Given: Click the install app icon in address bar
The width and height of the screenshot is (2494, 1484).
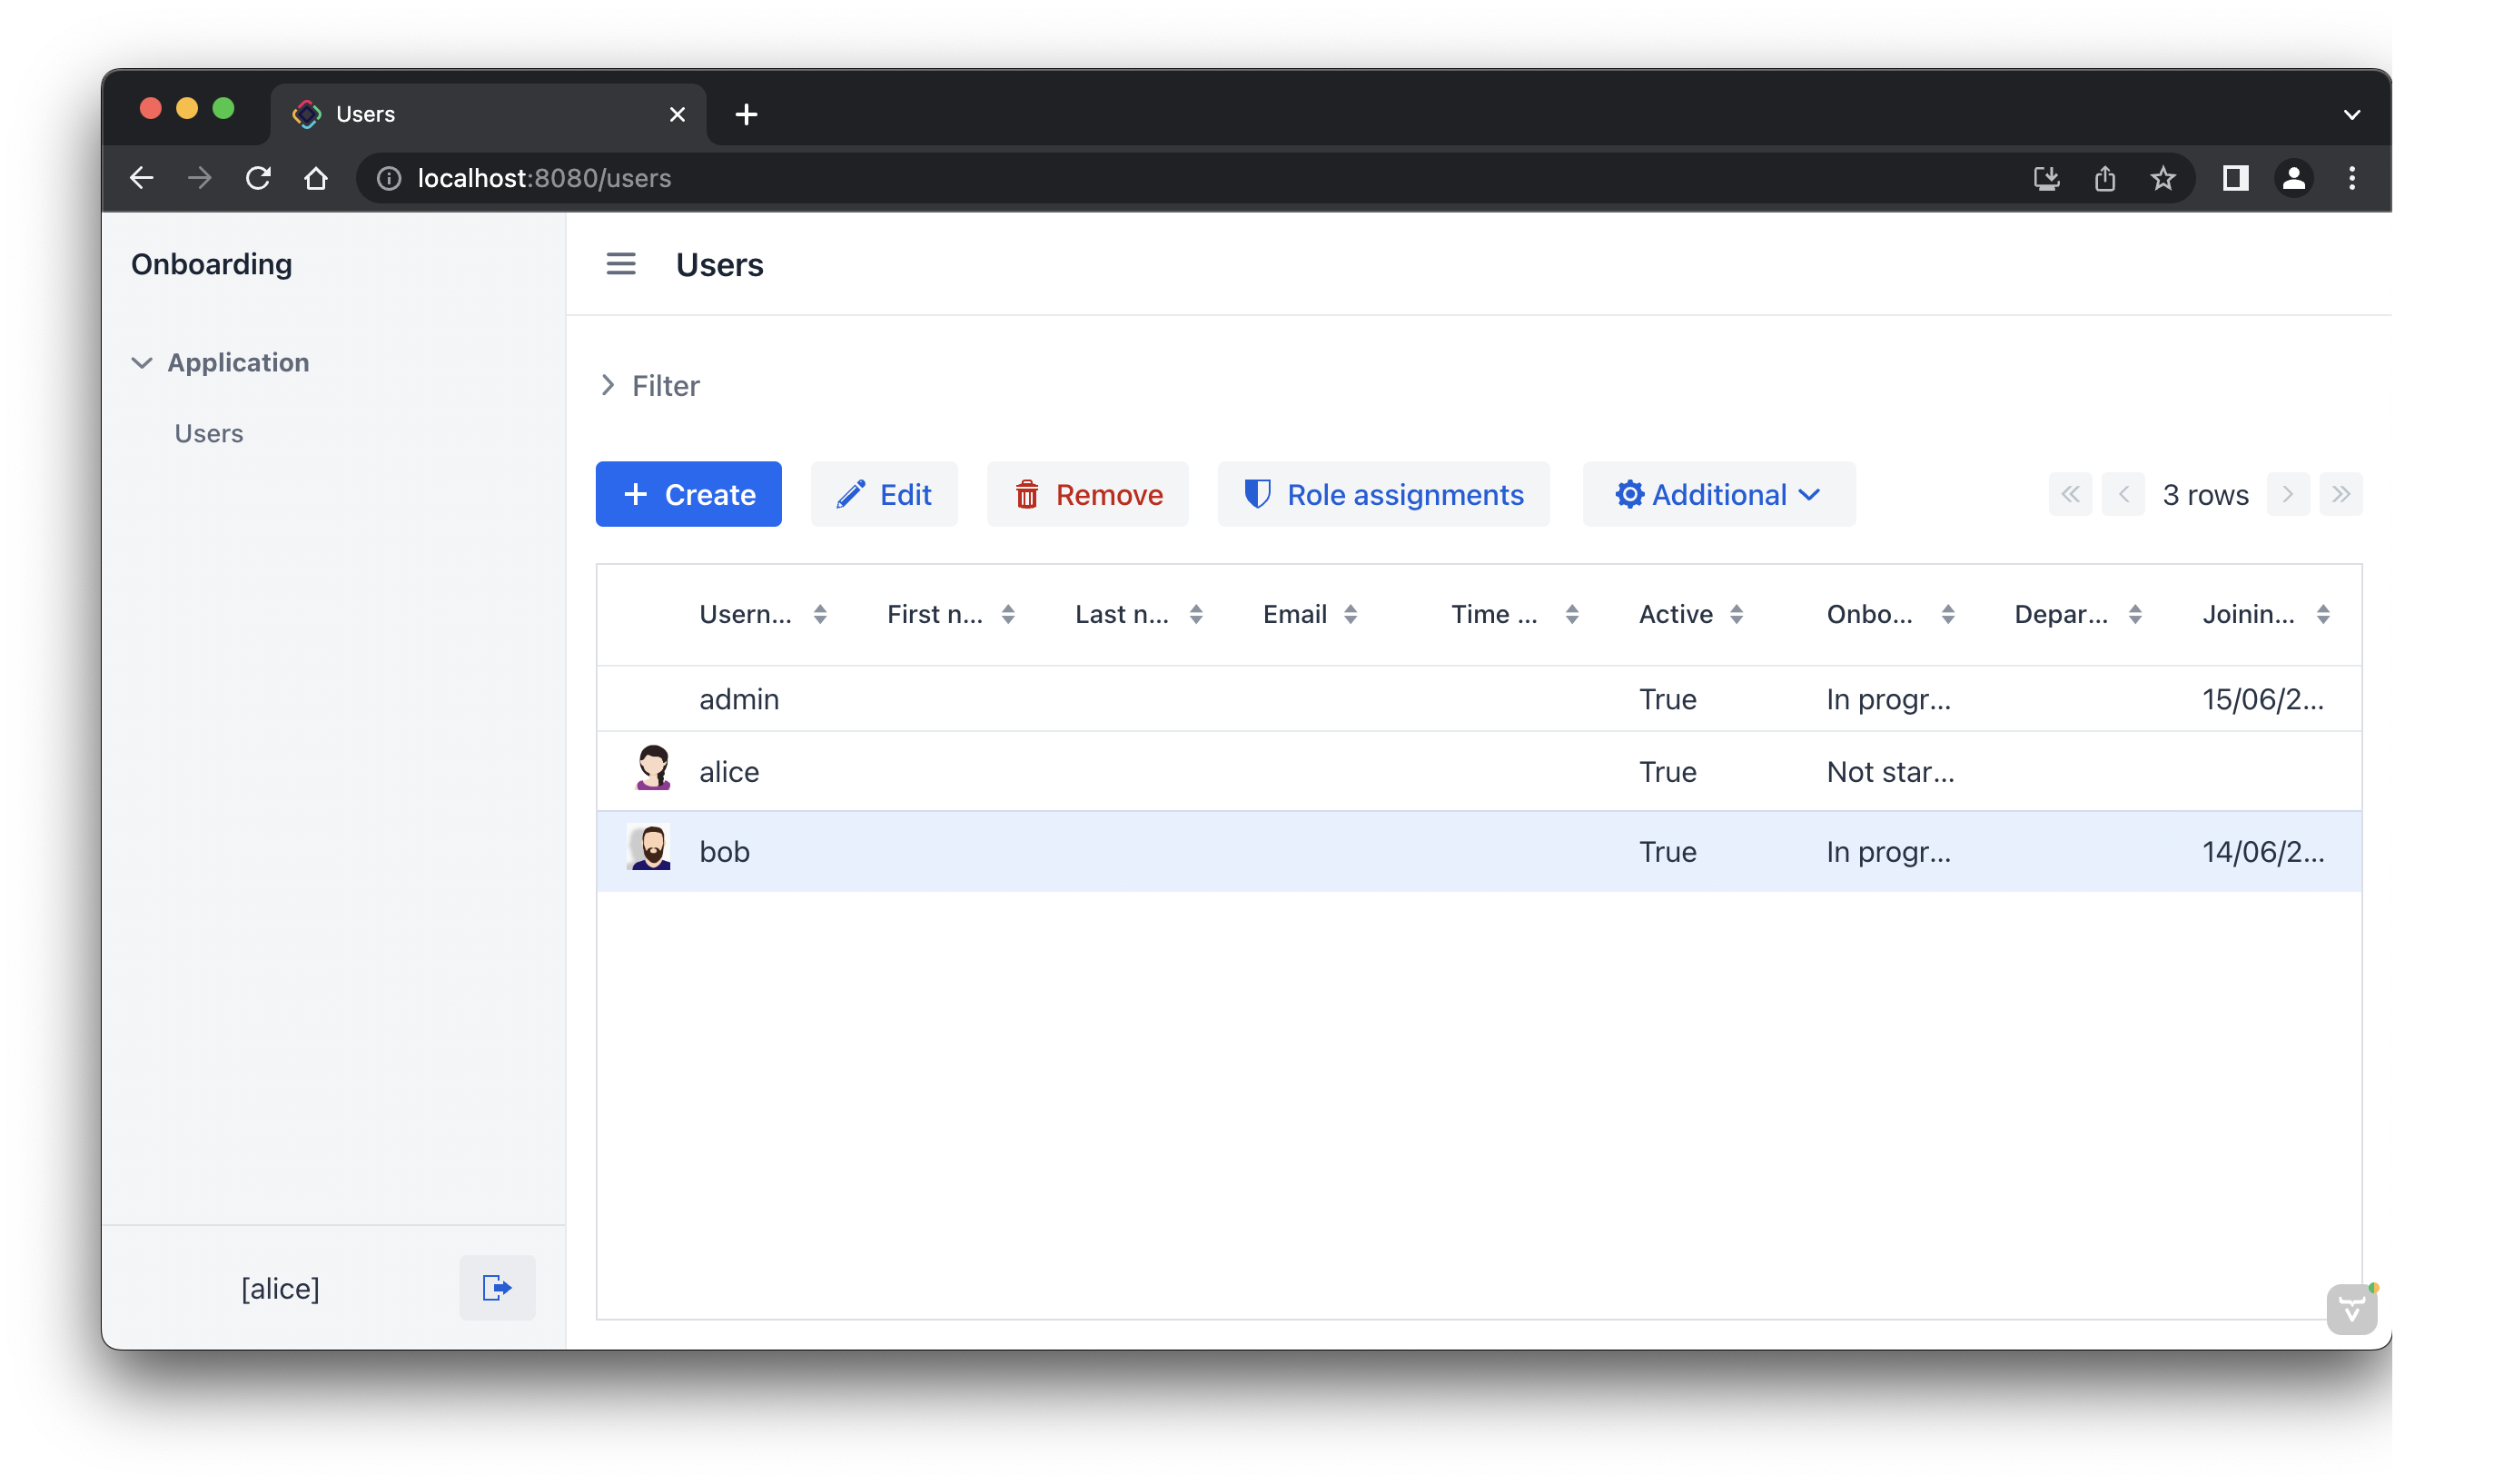Looking at the screenshot, I should tap(2046, 178).
